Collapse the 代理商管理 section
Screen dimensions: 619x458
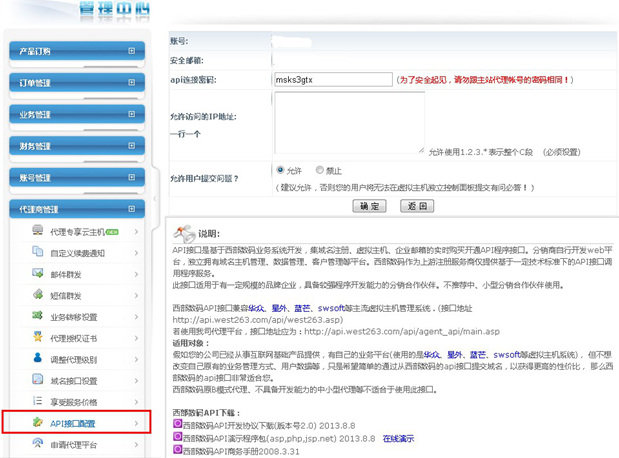tap(131, 209)
